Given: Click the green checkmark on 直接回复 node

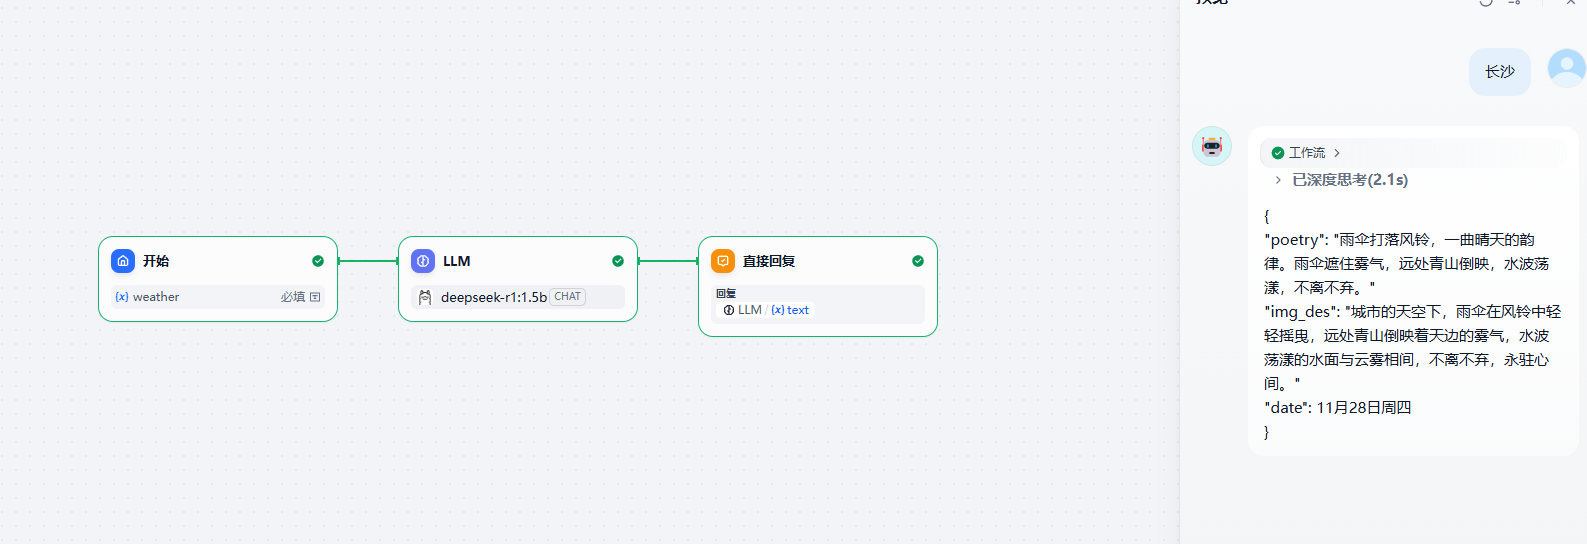Looking at the screenshot, I should tap(918, 261).
